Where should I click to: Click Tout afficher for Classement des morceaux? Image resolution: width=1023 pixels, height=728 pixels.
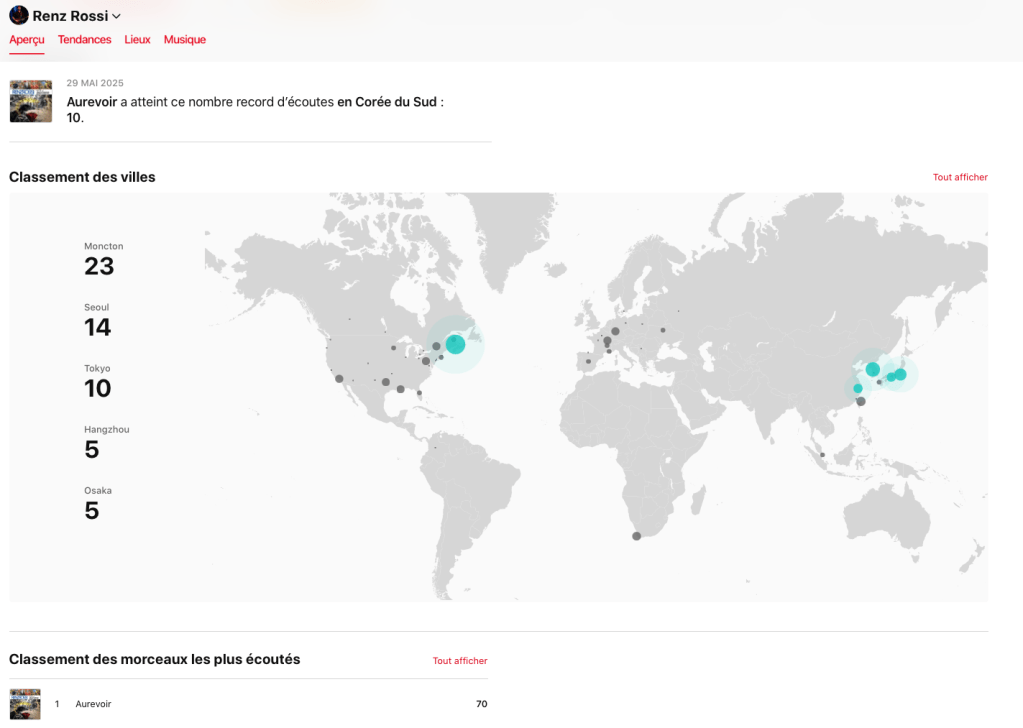coord(460,661)
